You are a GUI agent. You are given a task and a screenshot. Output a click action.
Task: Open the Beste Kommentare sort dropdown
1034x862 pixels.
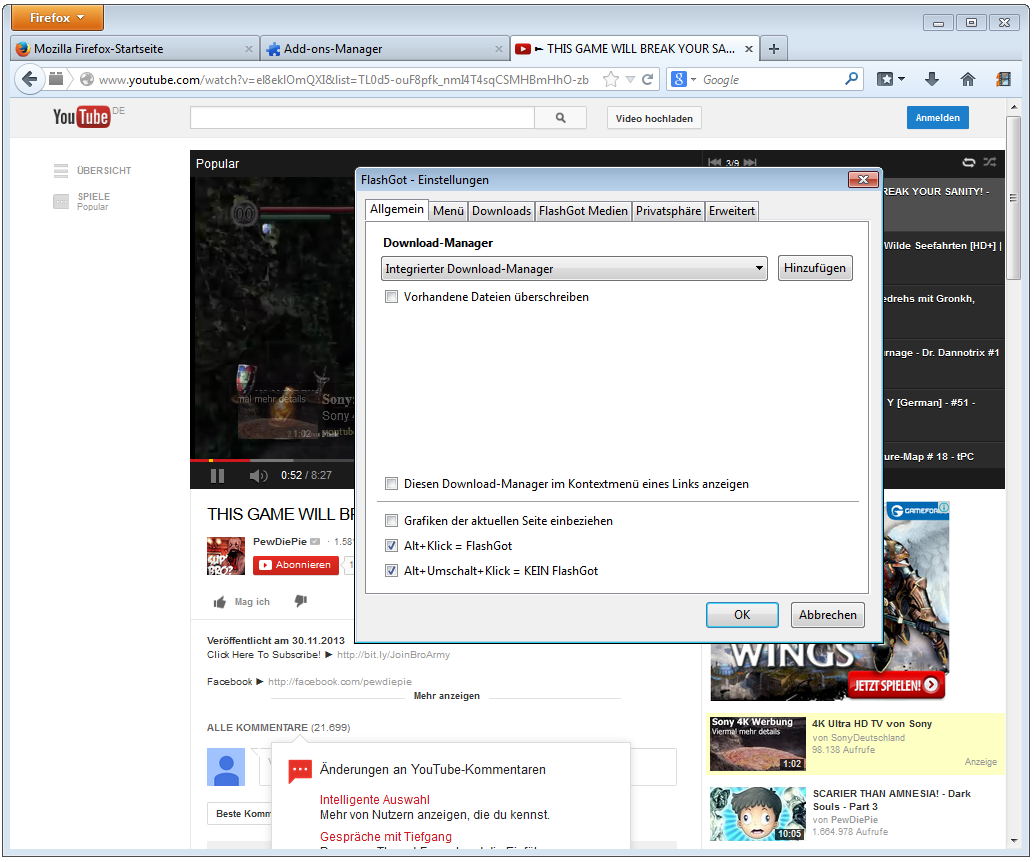pyautogui.click(x=239, y=814)
